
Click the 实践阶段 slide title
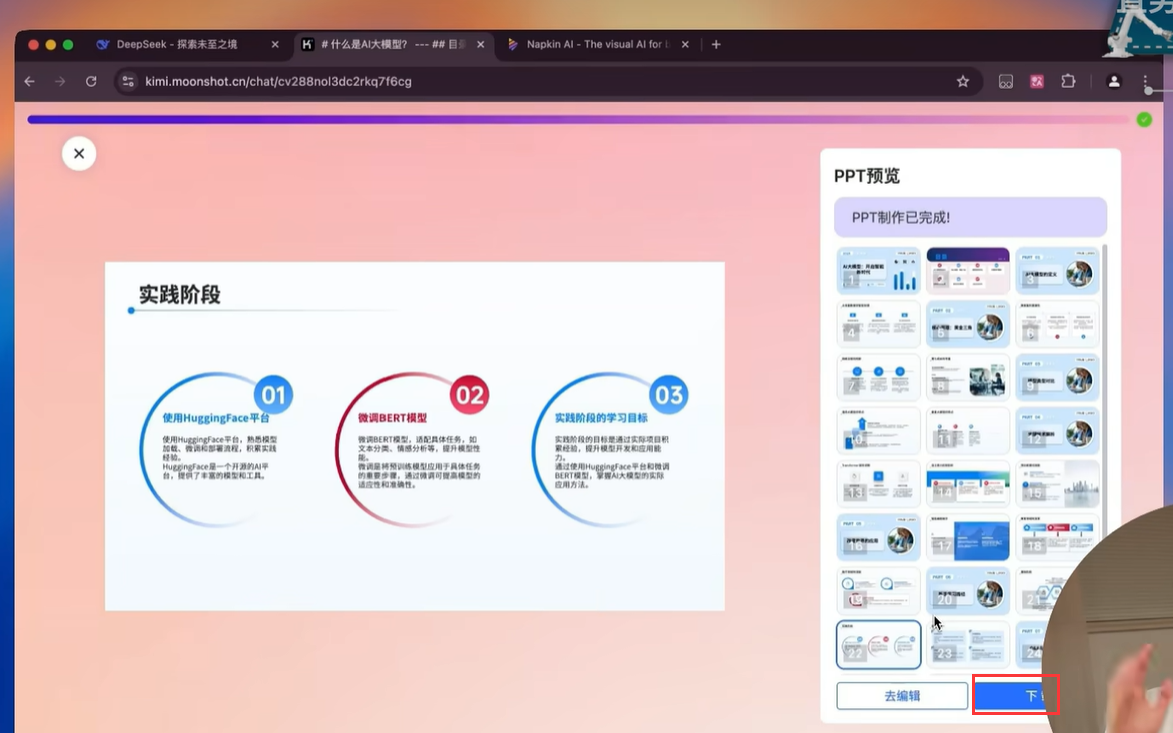pos(180,295)
